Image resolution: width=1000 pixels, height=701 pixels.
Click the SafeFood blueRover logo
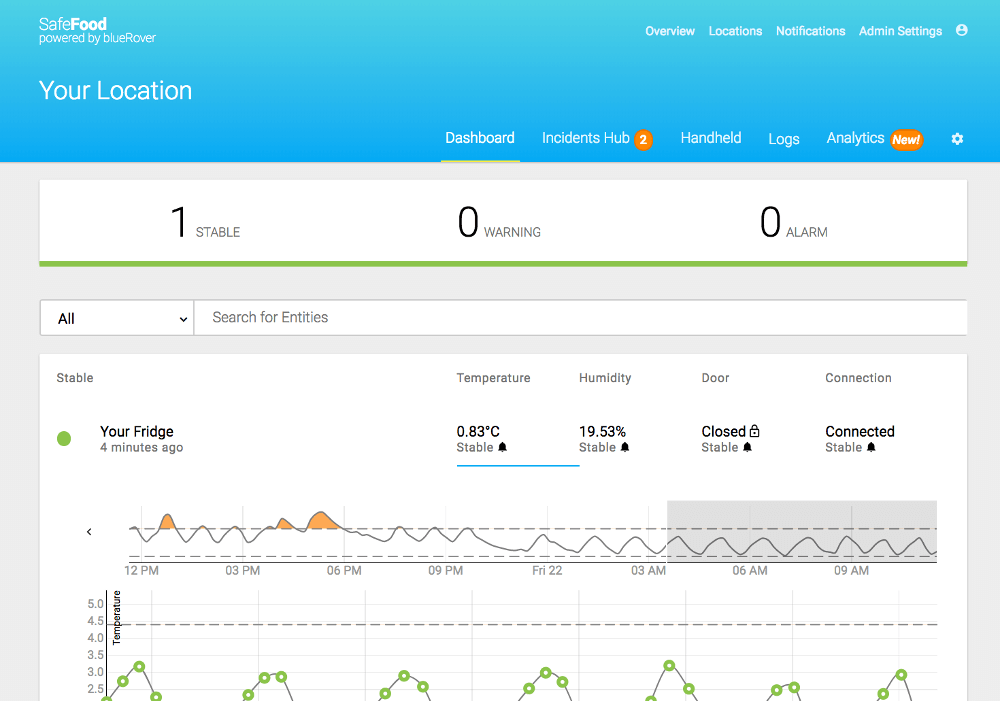point(96,28)
